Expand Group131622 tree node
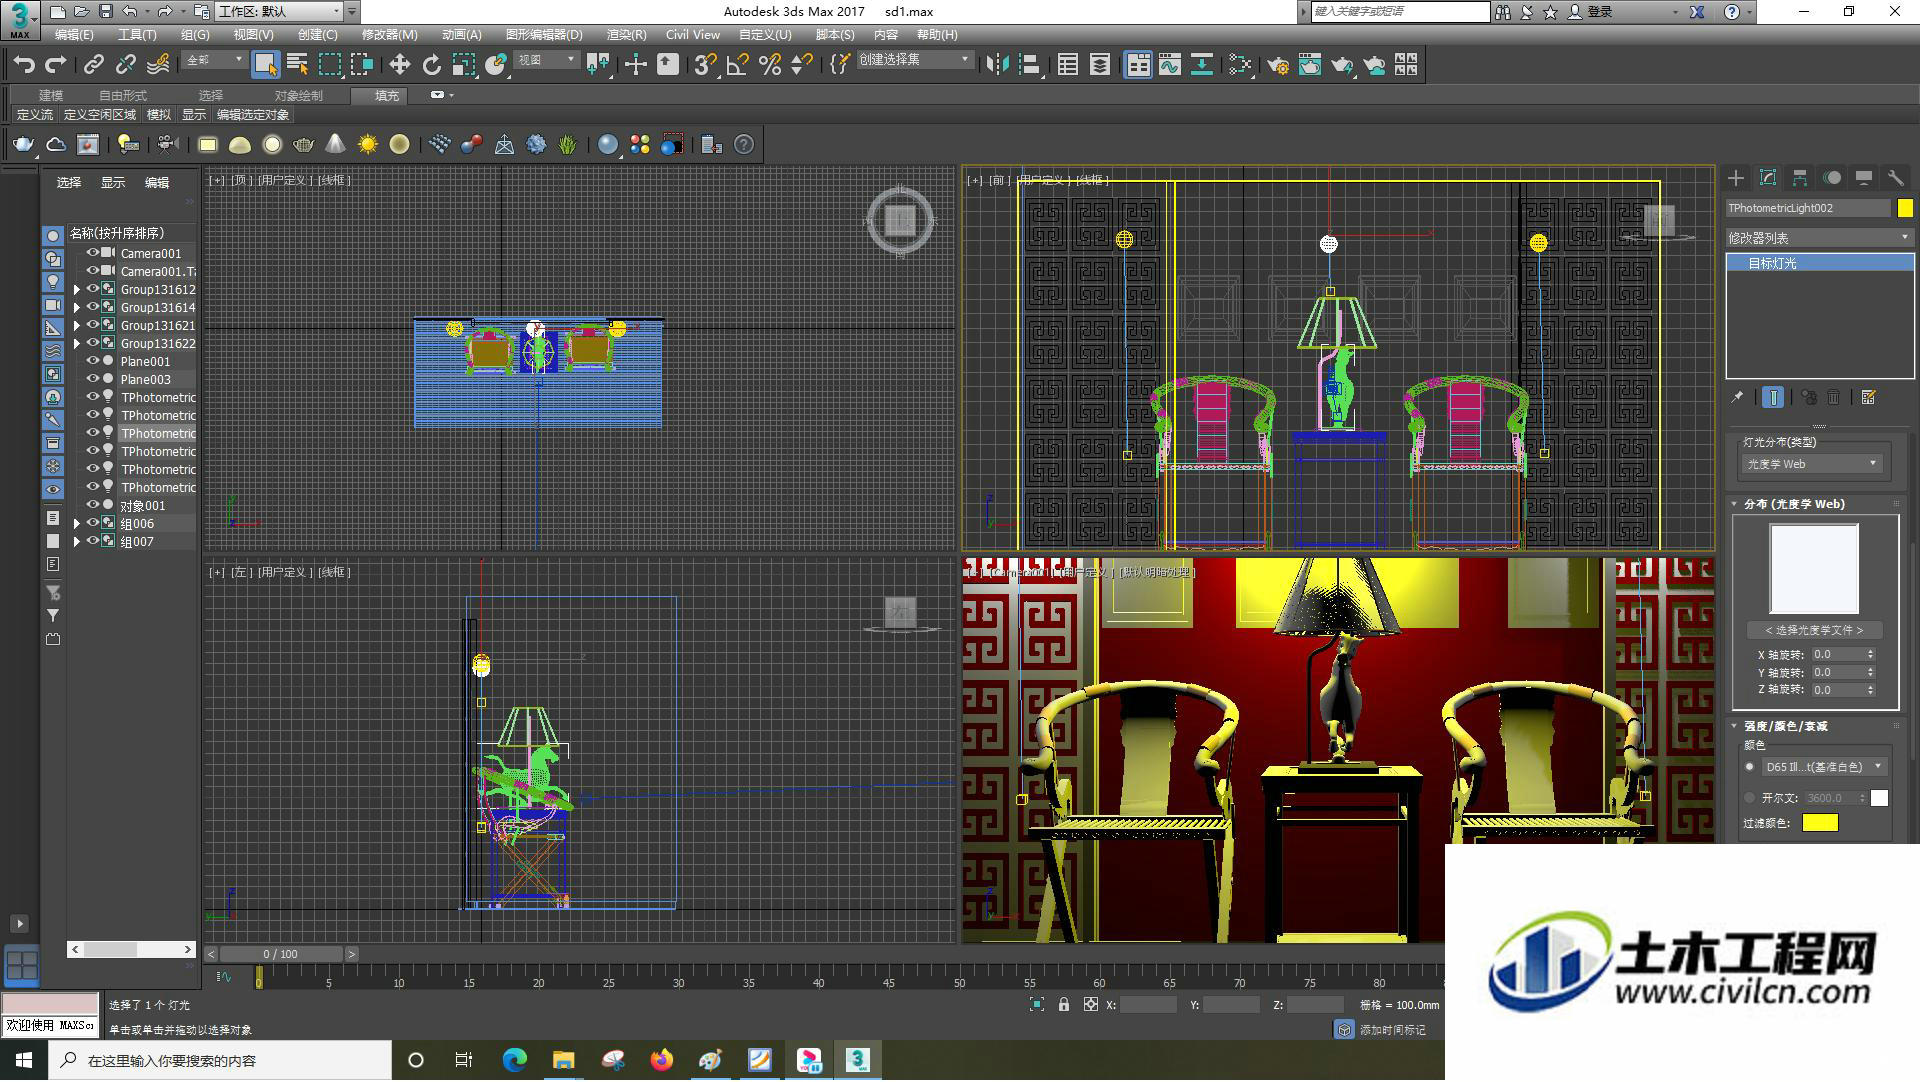This screenshot has width=1920, height=1082. click(x=77, y=344)
